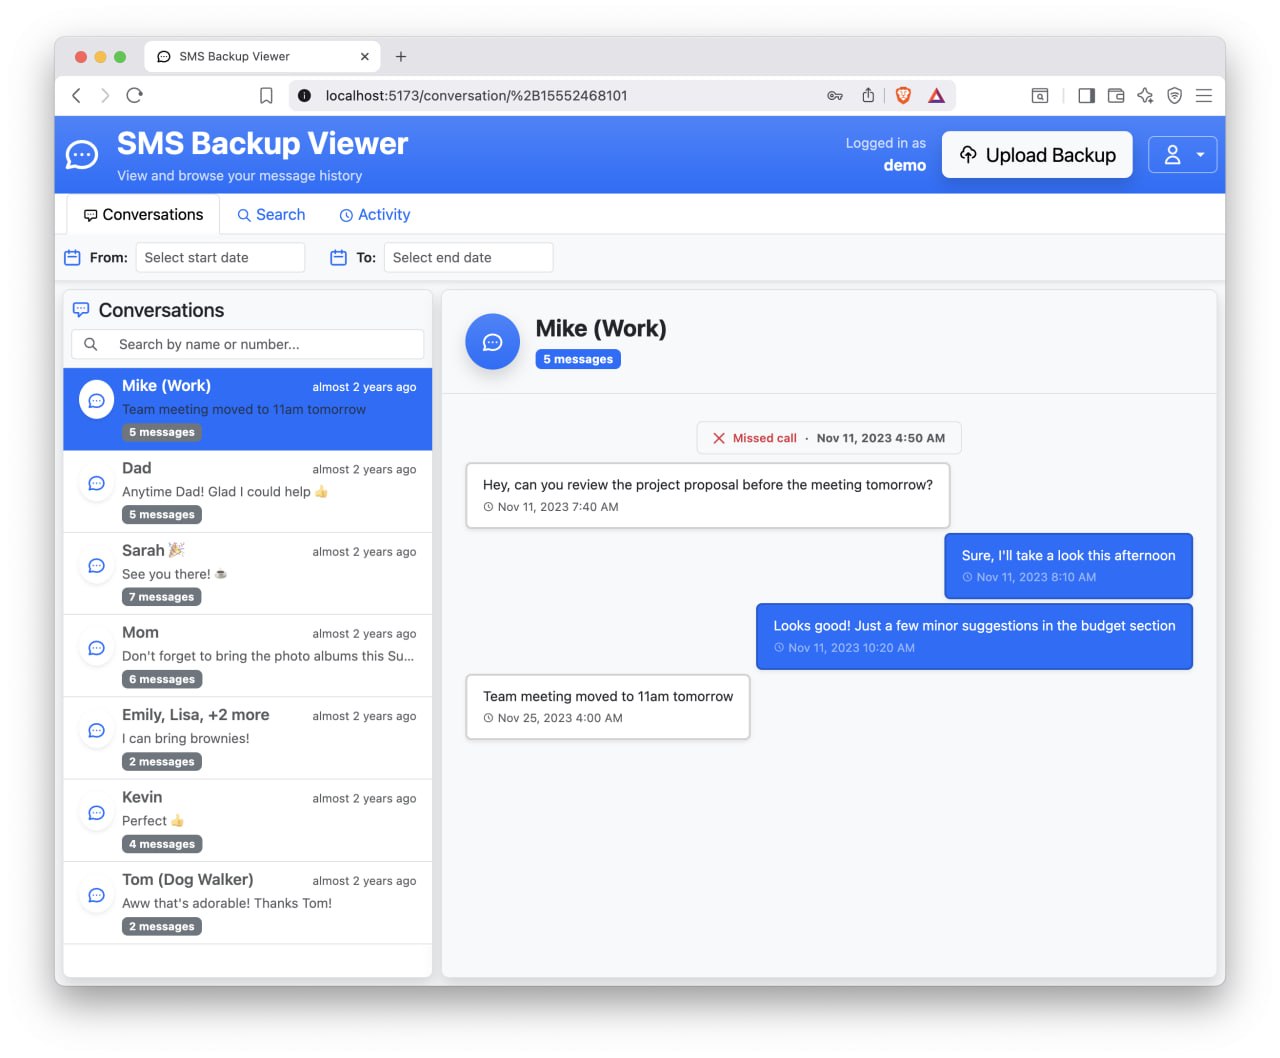Click the Mike (Work) header avatar icon

(493, 342)
